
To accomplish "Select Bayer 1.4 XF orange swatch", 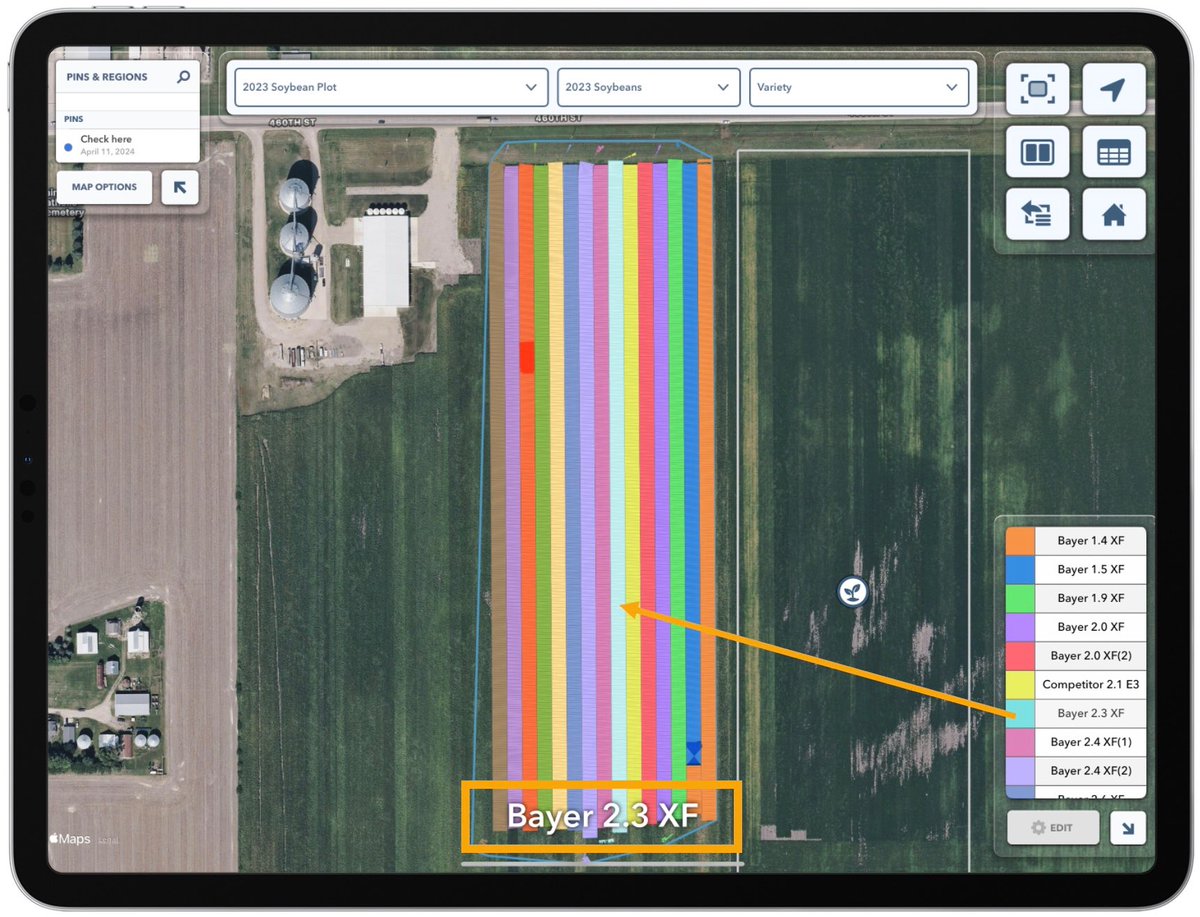I will (1020, 541).
